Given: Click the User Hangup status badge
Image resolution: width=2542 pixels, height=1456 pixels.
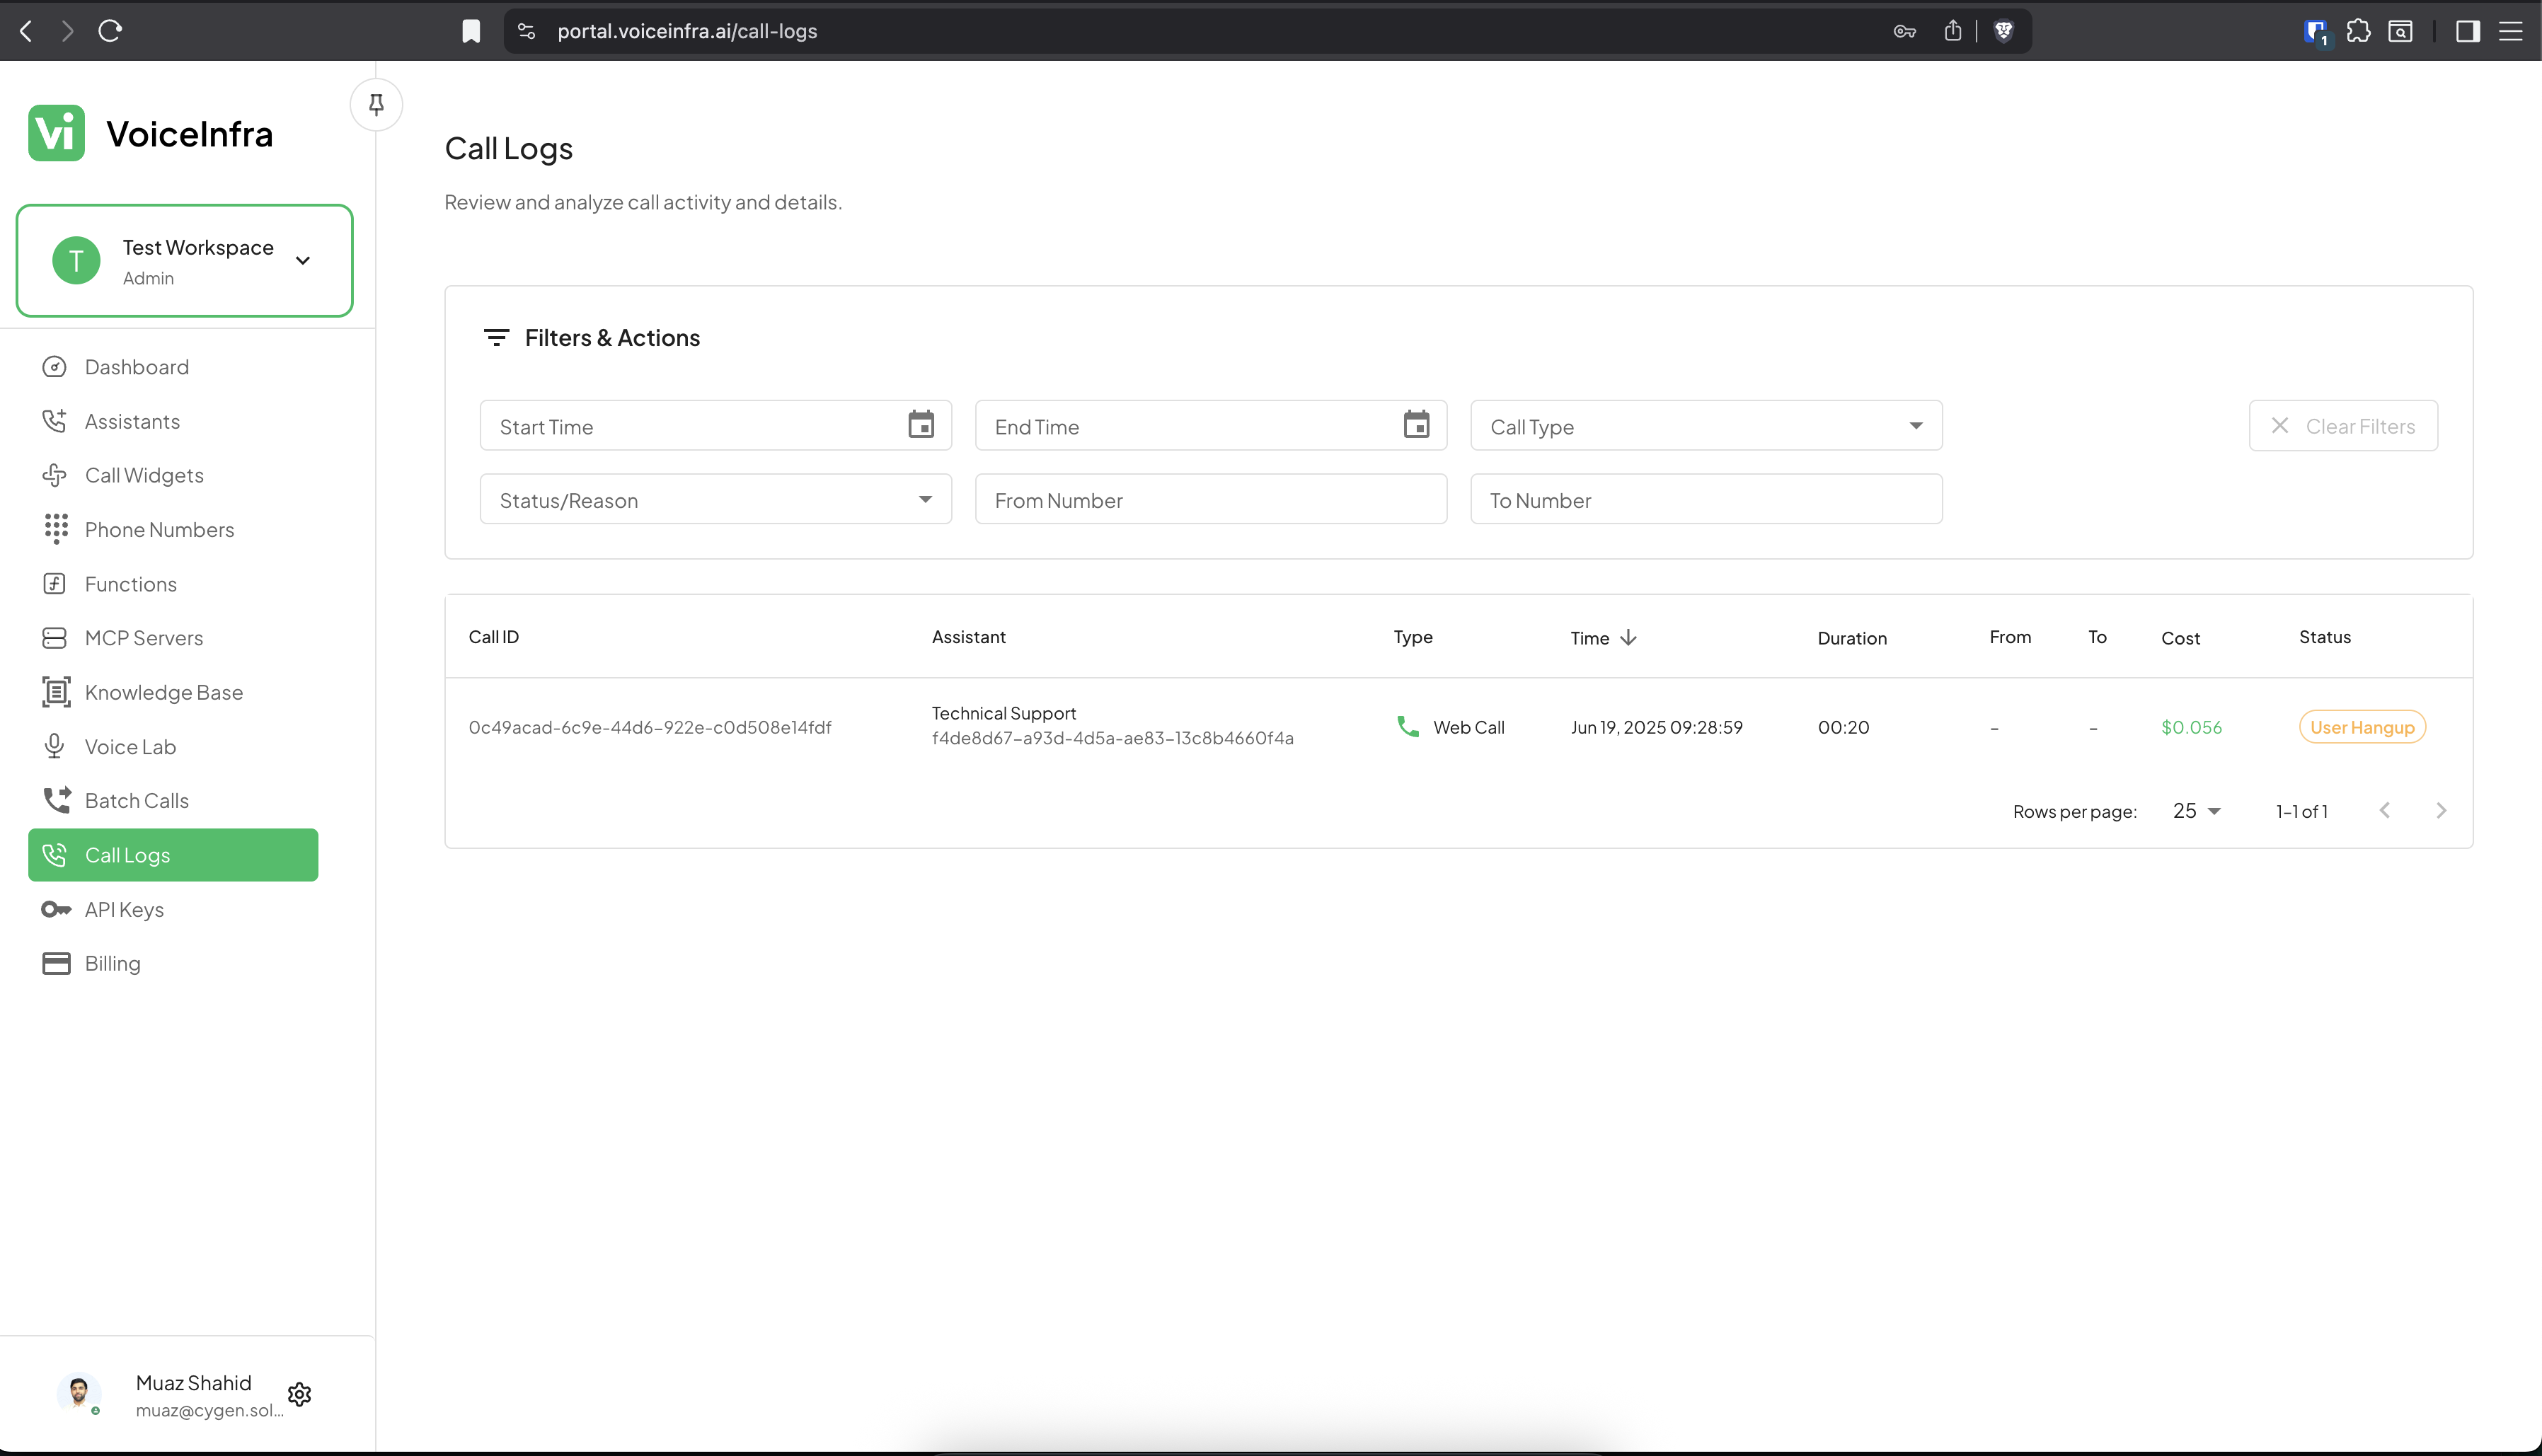Looking at the screenshot, I should click(2362, 727).
